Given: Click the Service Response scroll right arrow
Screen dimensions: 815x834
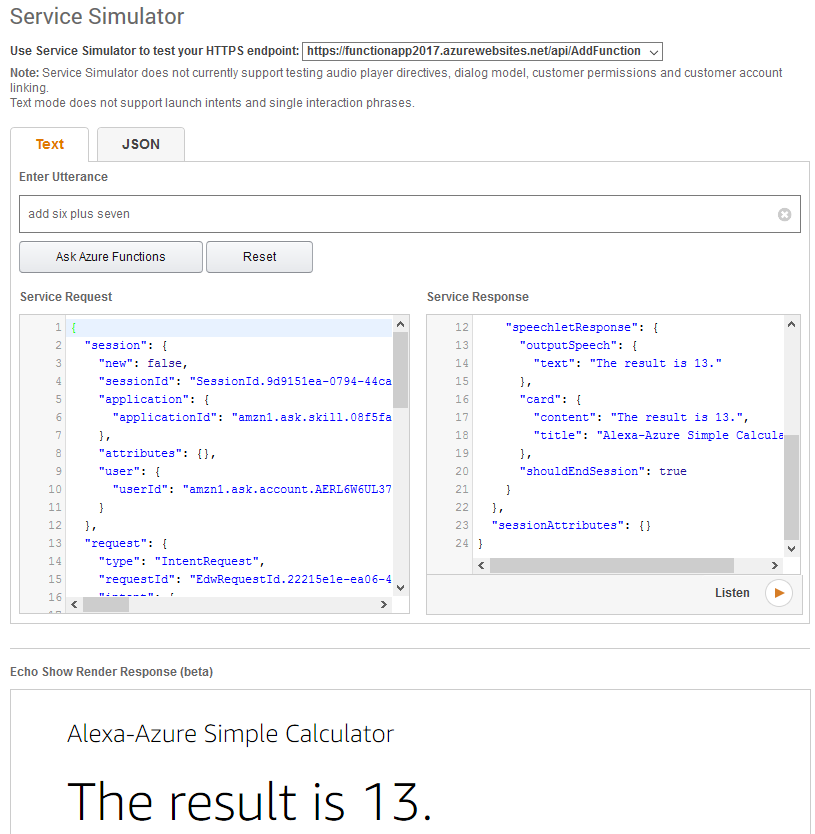Looking at the screenshot, I should coord(775,565).
